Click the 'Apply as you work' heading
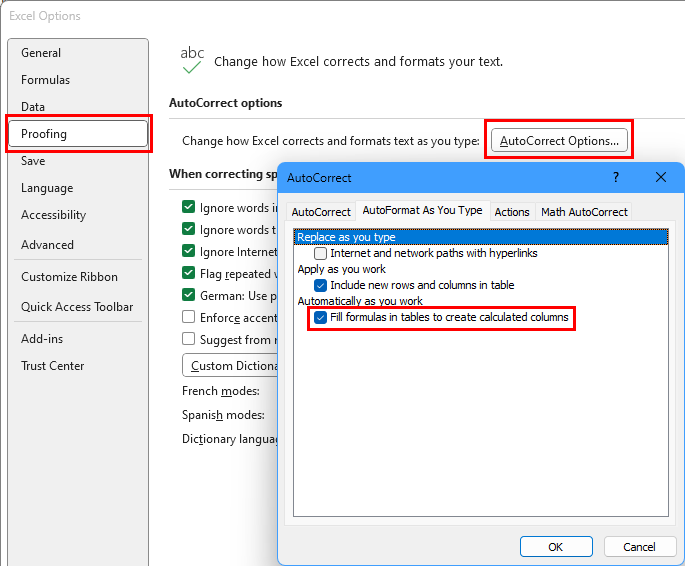The width and height of the screenshot is (685, 566). [x=342, y=269]
